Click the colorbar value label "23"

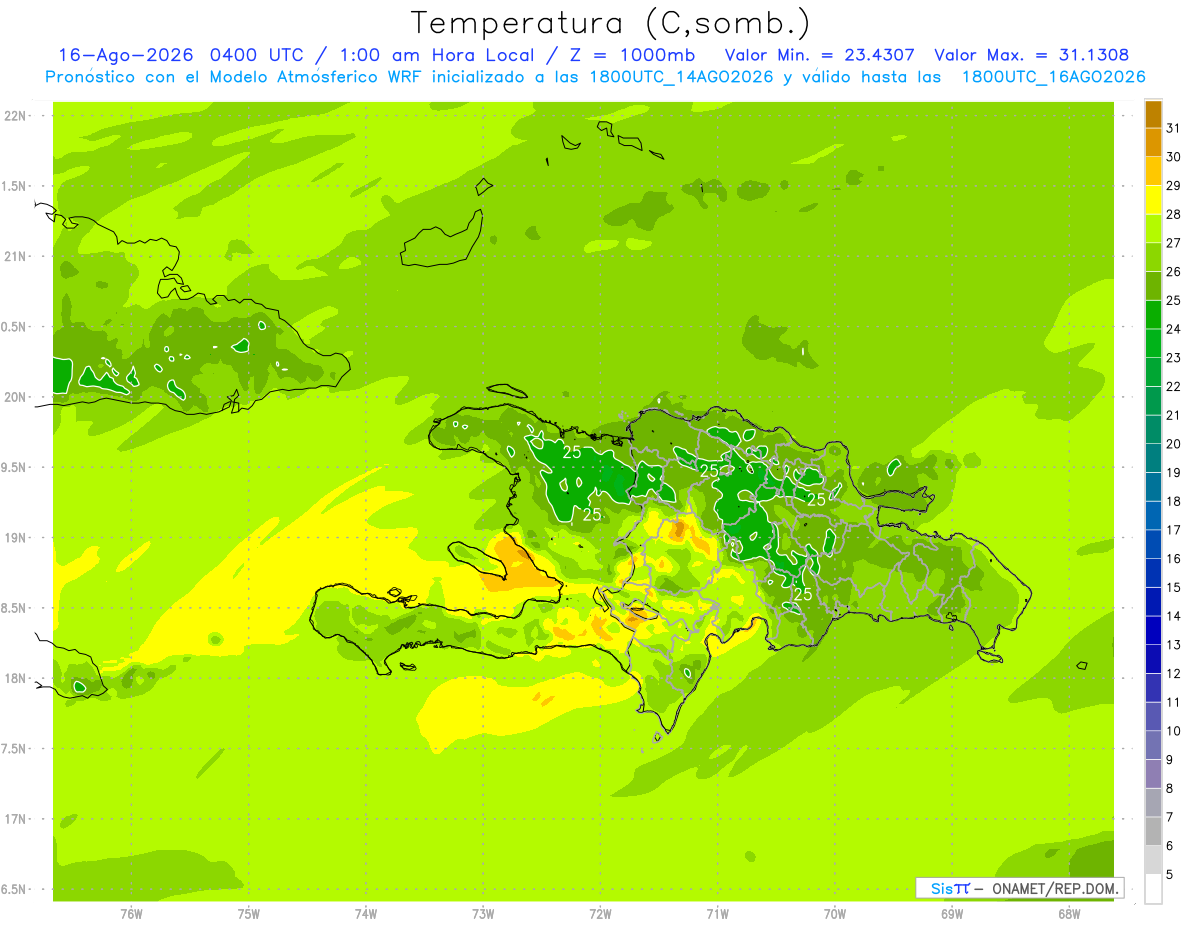1174,358
